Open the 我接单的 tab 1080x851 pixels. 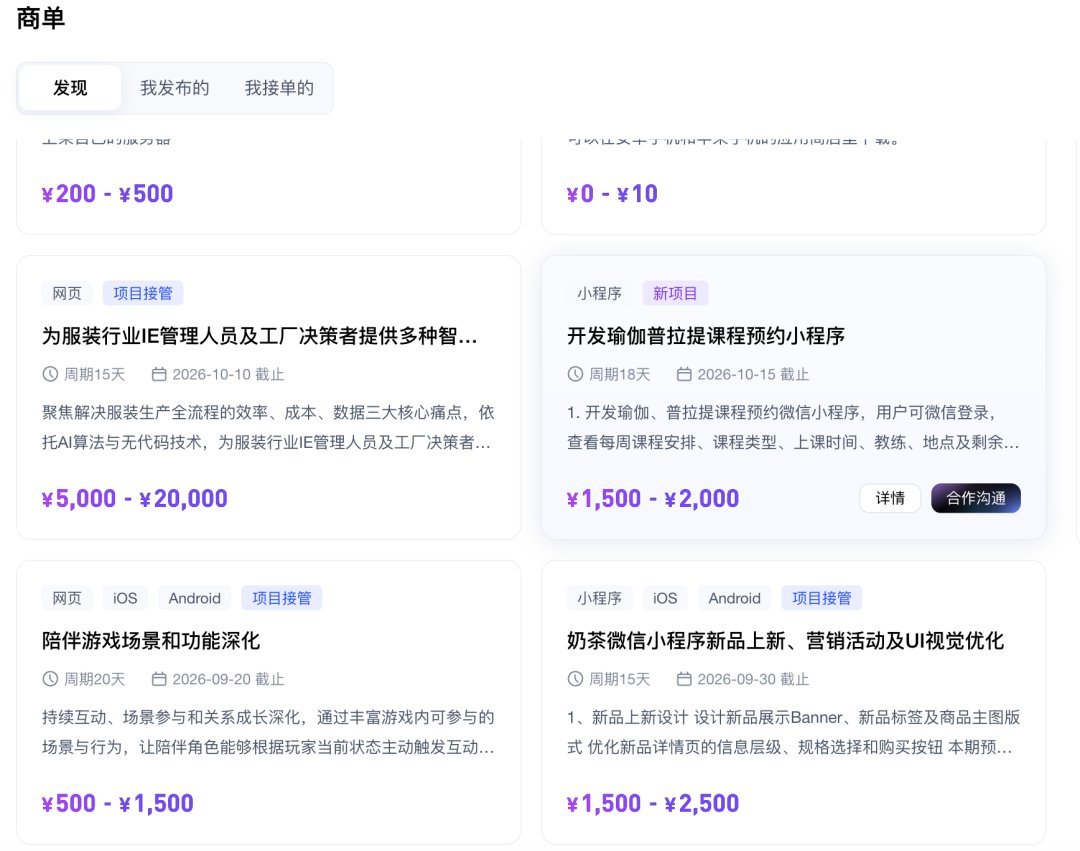[279, 88]
